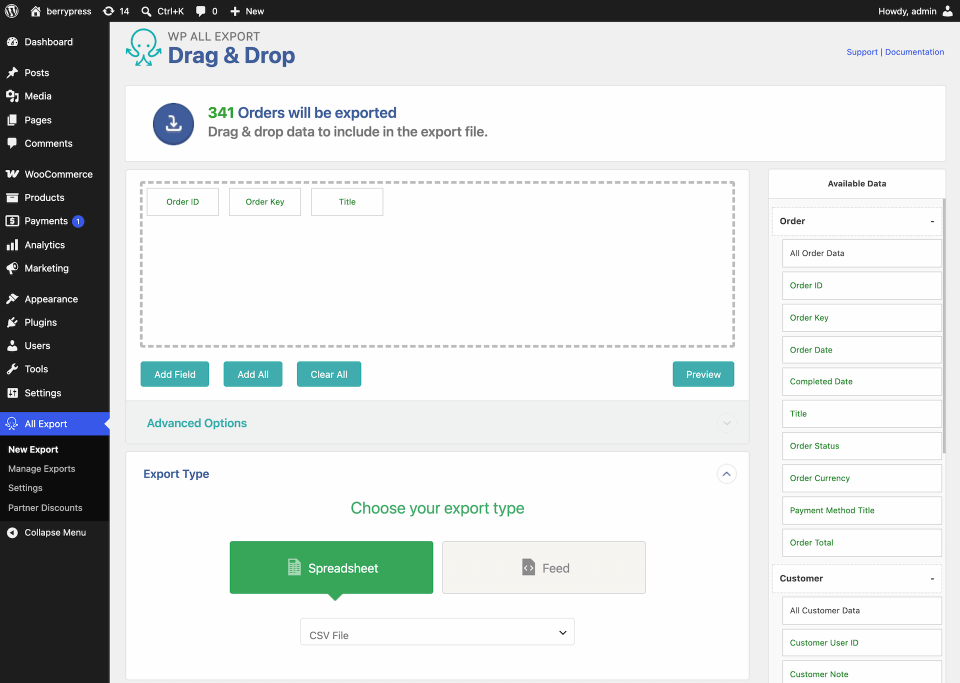
Task: Open the Payments menu label
Action: (46, 221)
